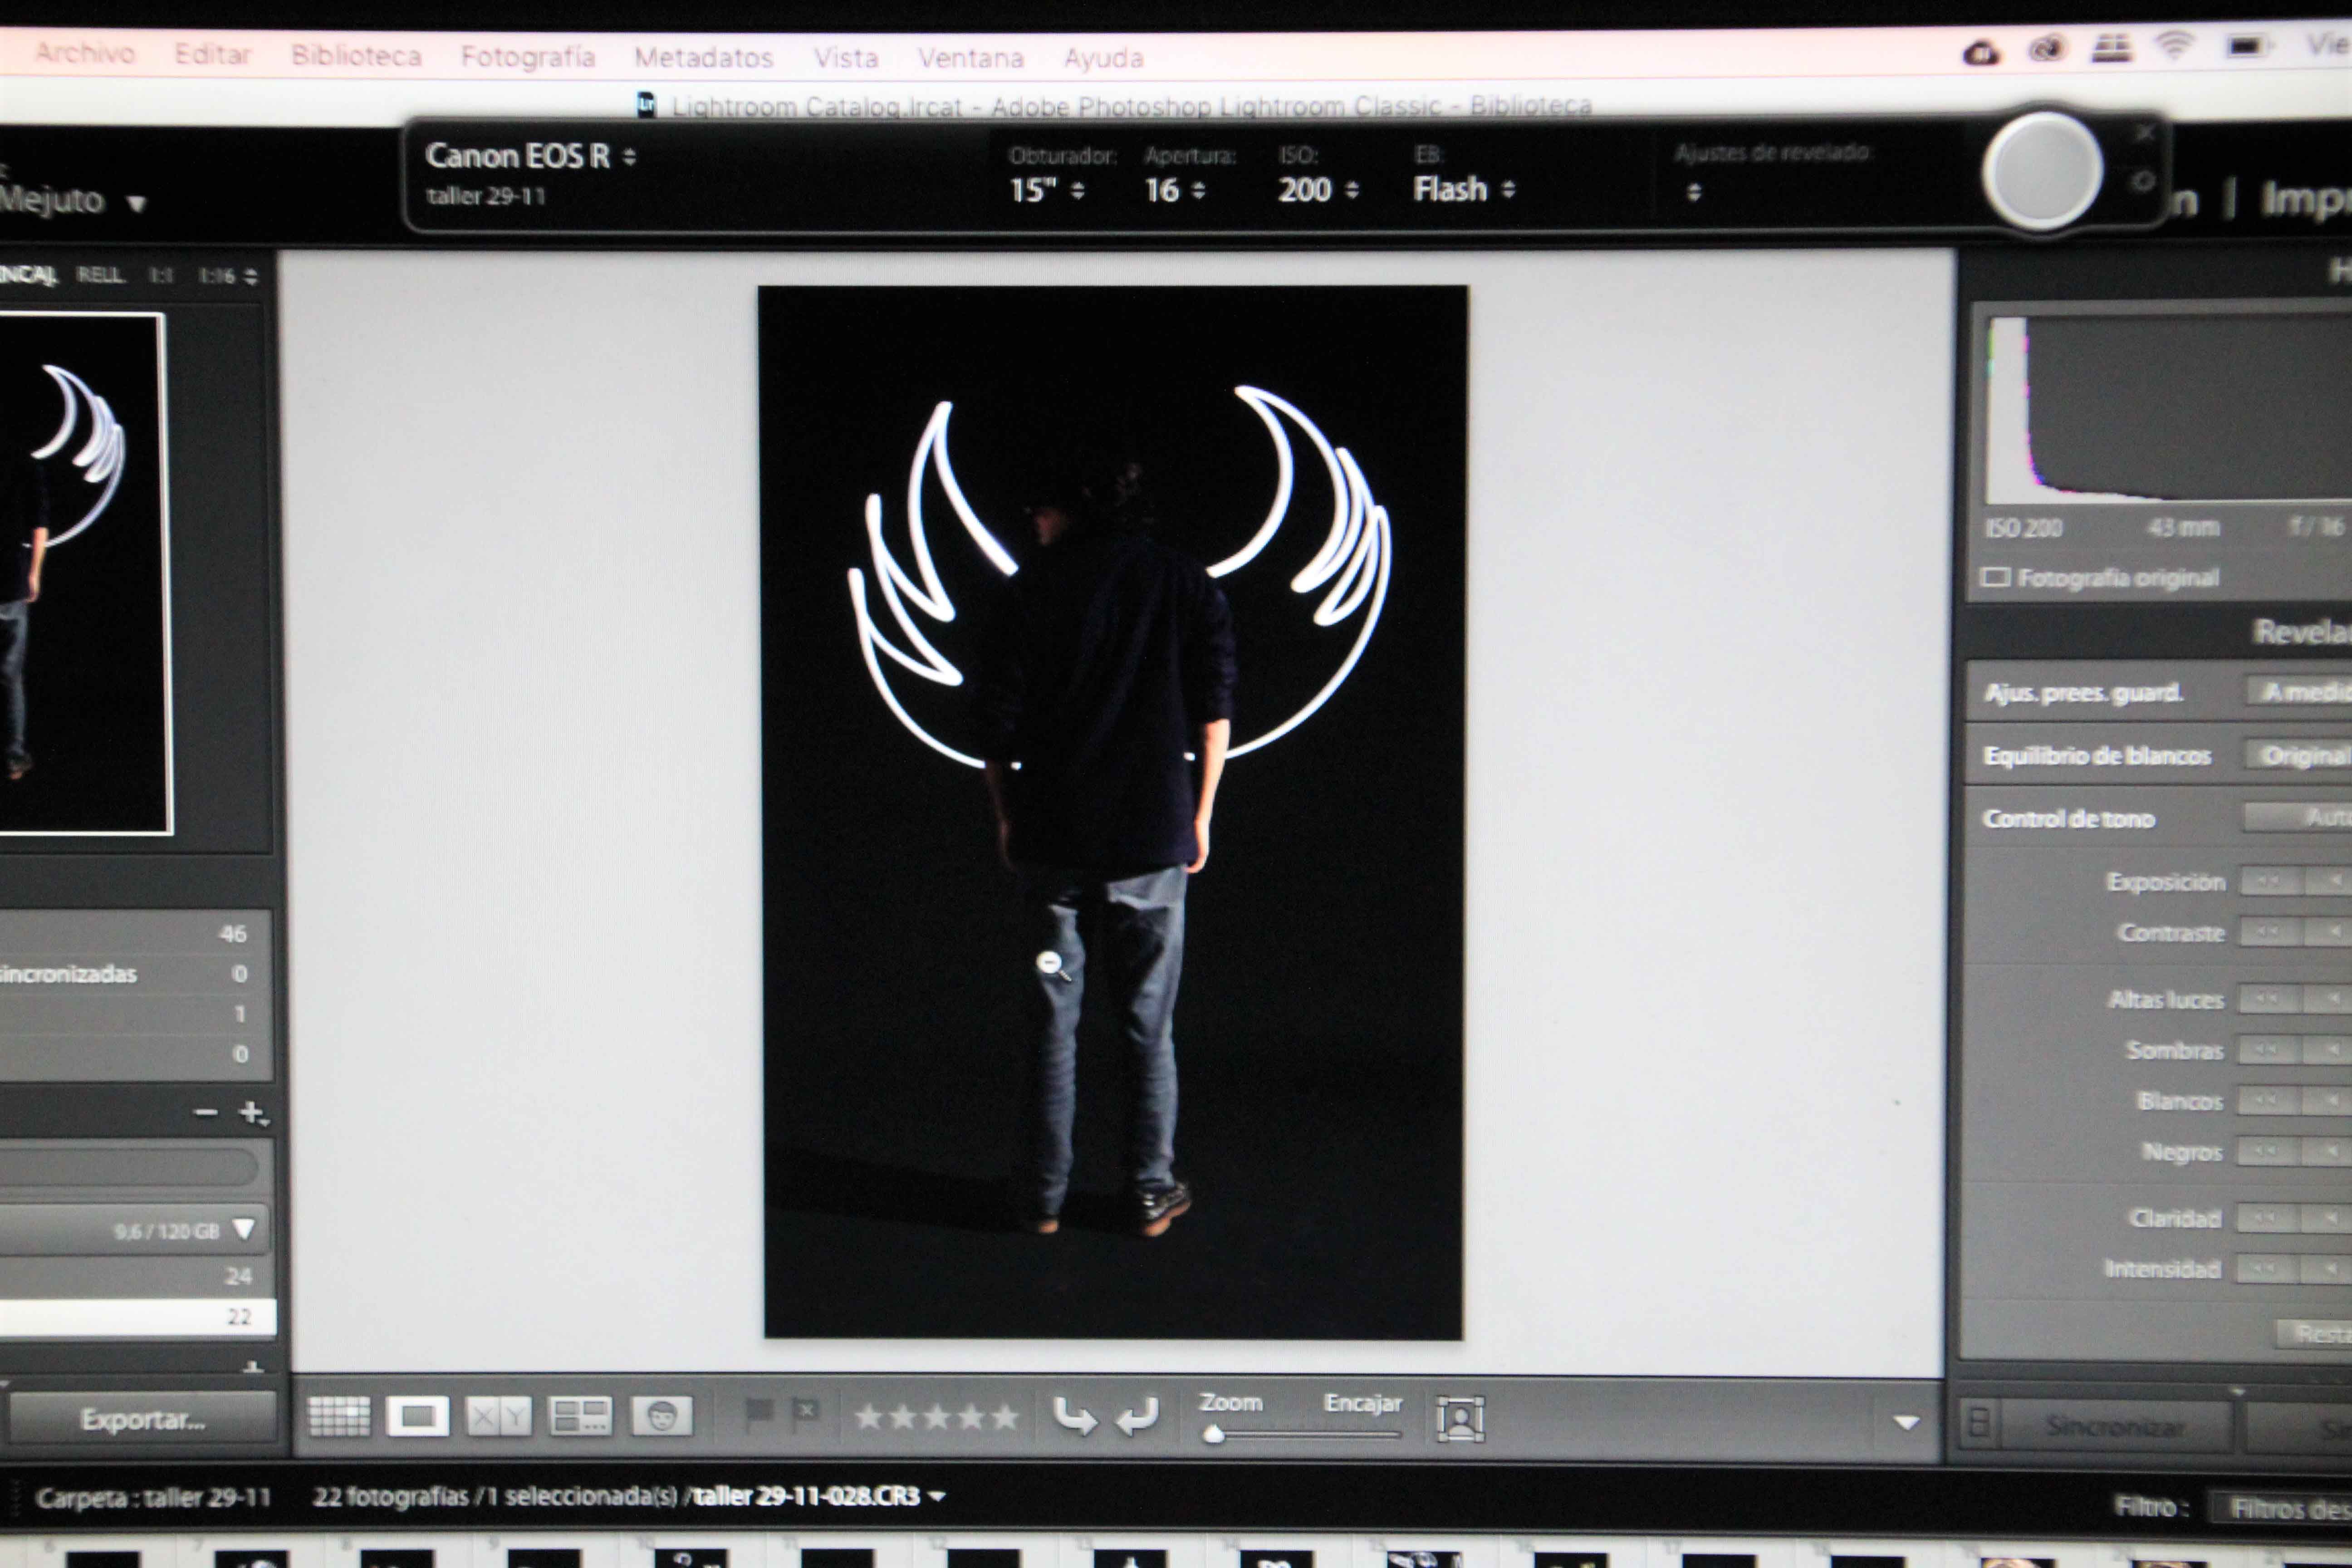Flag photo as pick
This screenshot has height=1568, width=2352.
coord(760,1414)
